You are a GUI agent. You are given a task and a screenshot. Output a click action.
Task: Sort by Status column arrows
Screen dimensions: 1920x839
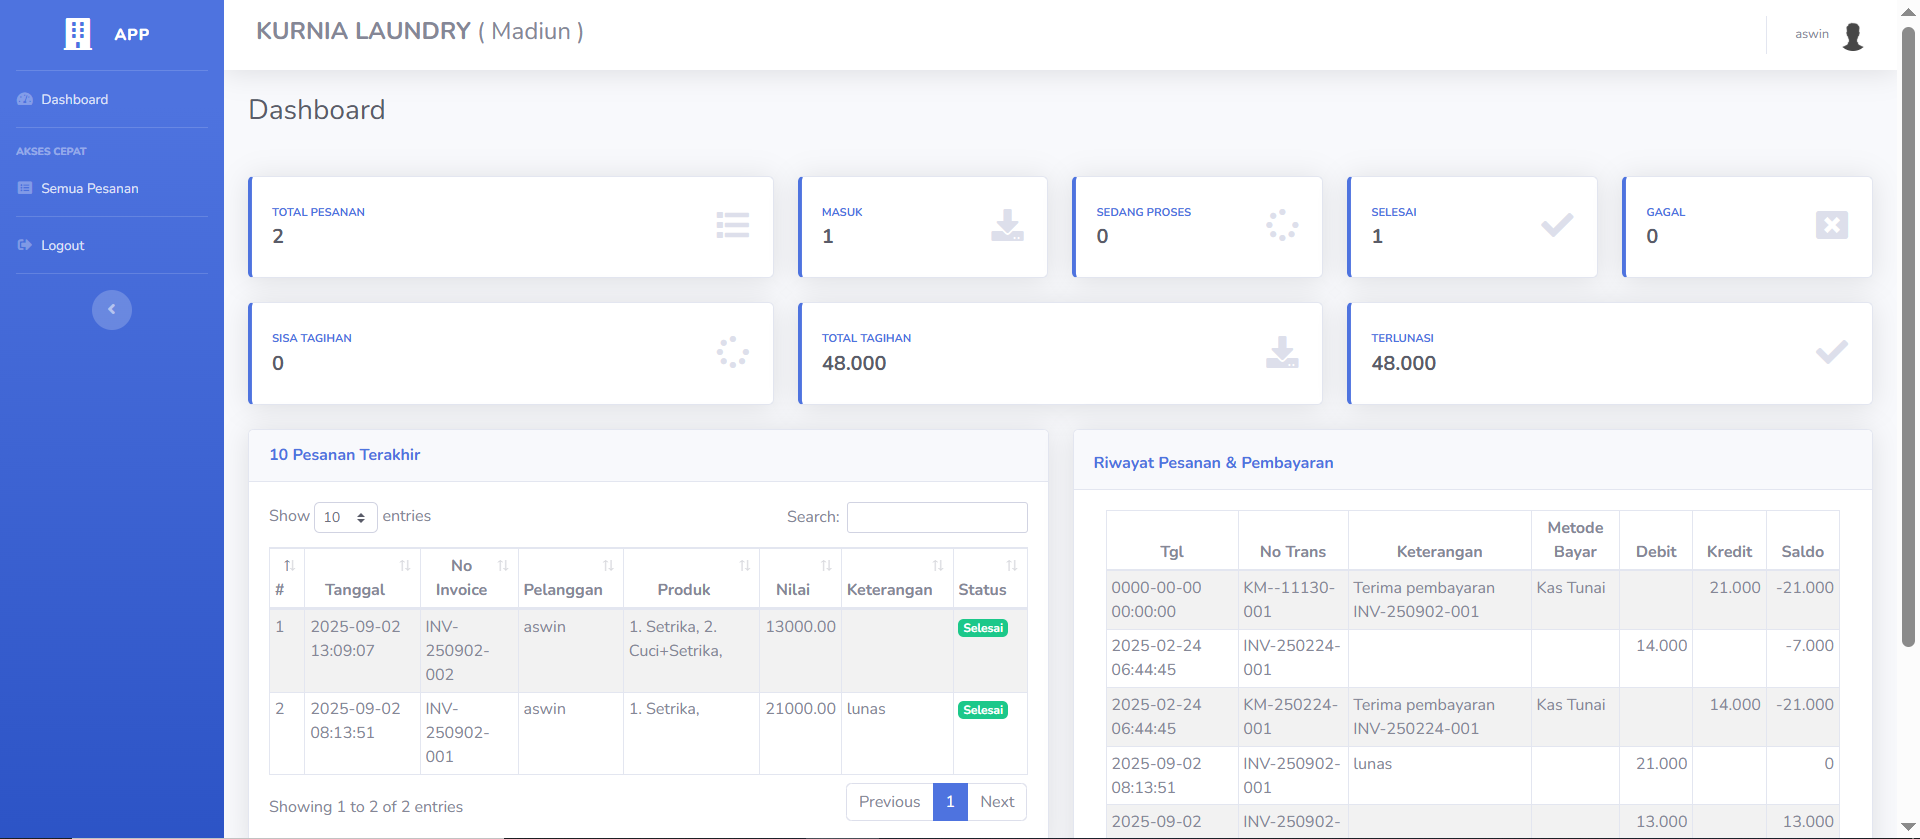[1011, 566]
